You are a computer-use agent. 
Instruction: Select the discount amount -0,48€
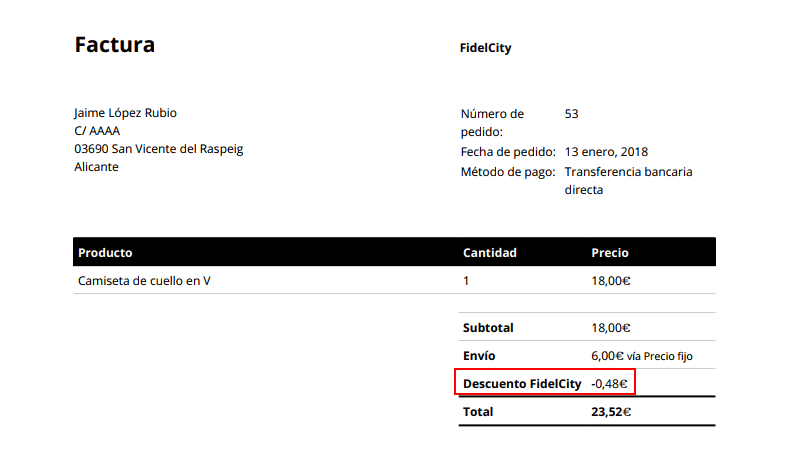pyautogui.click(x=611, y=383)
